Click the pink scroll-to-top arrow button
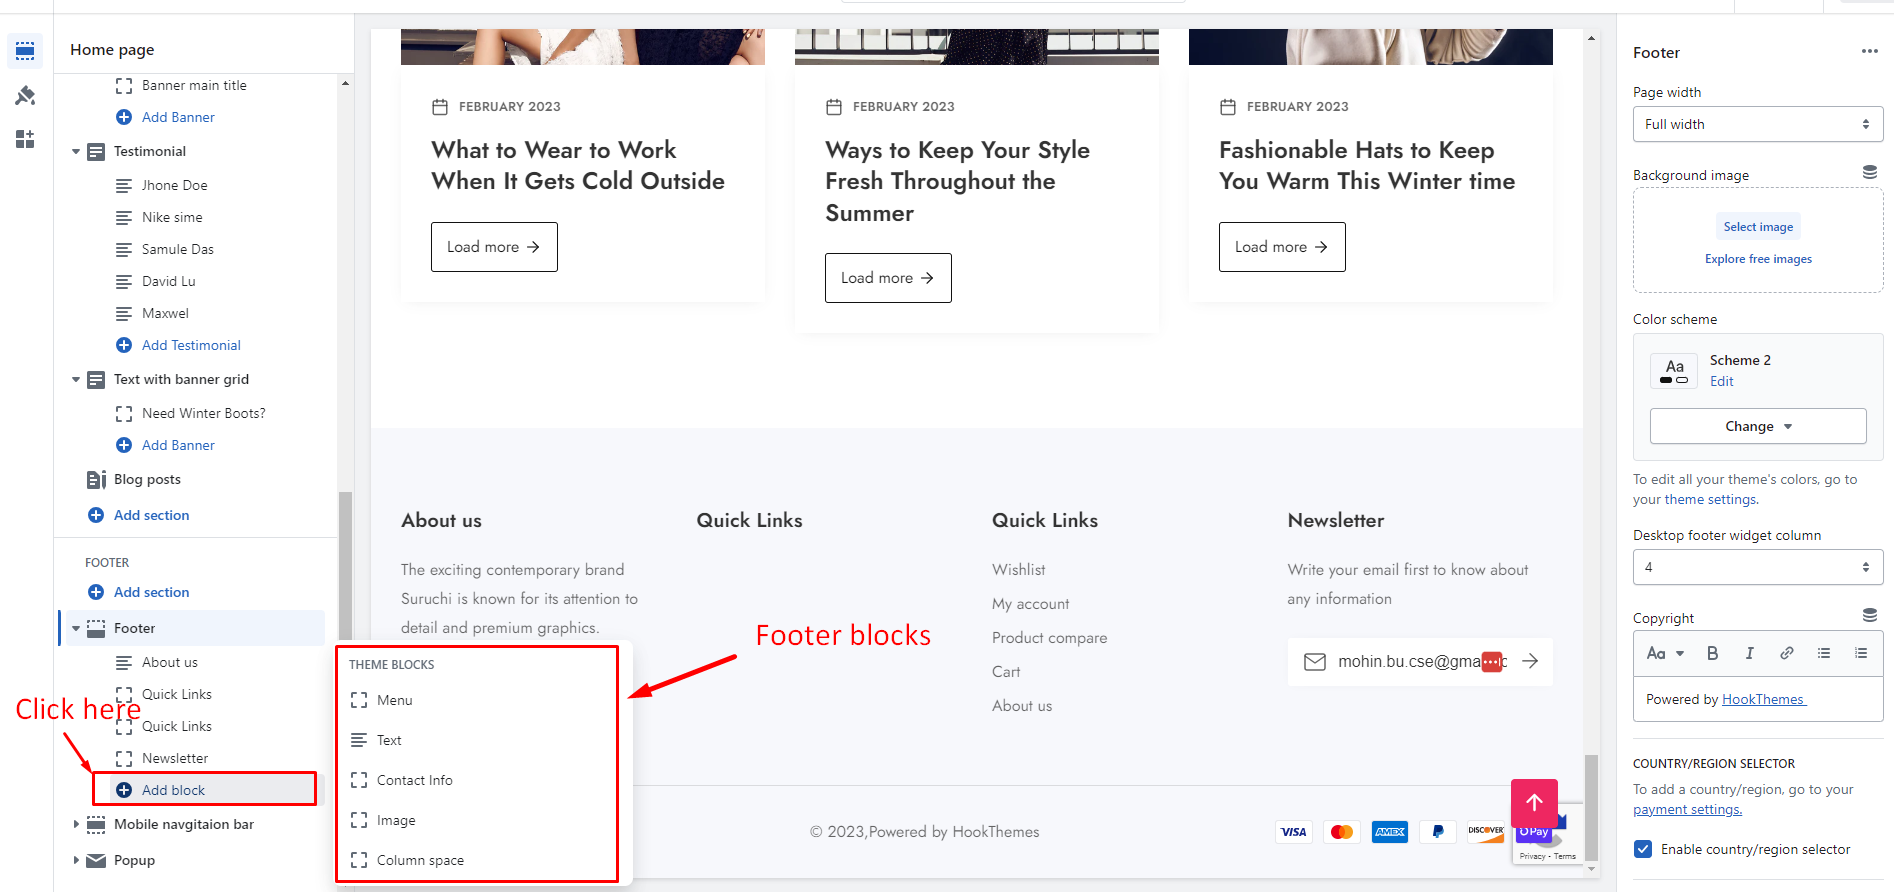Viewport: 1894px width, 892px height. [x=1534, y=802]
